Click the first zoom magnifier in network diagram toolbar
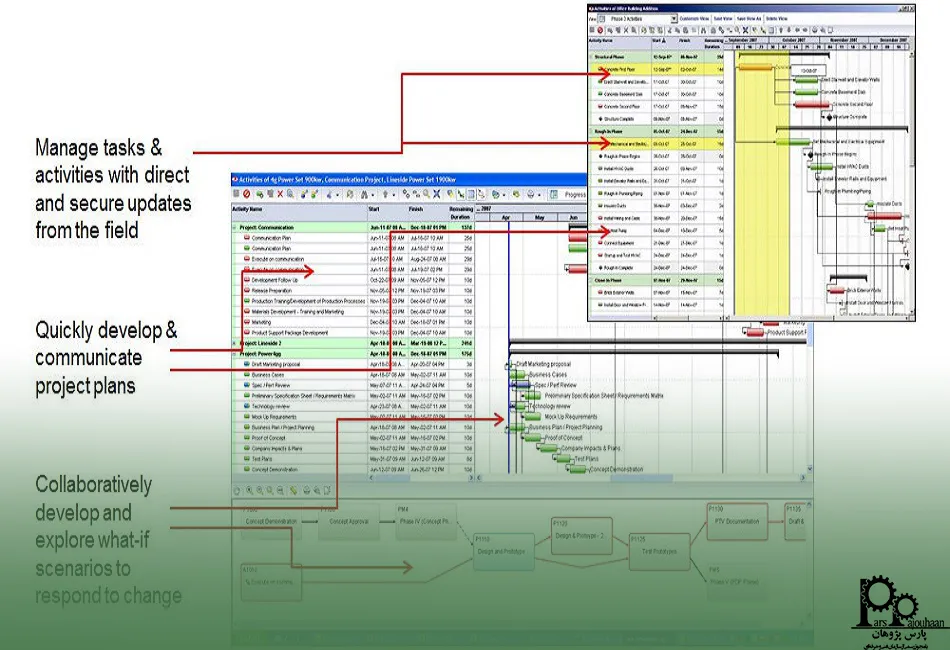The width and height of the screenshot is (950, 650). pyautogui.click(x=250, y=491)
